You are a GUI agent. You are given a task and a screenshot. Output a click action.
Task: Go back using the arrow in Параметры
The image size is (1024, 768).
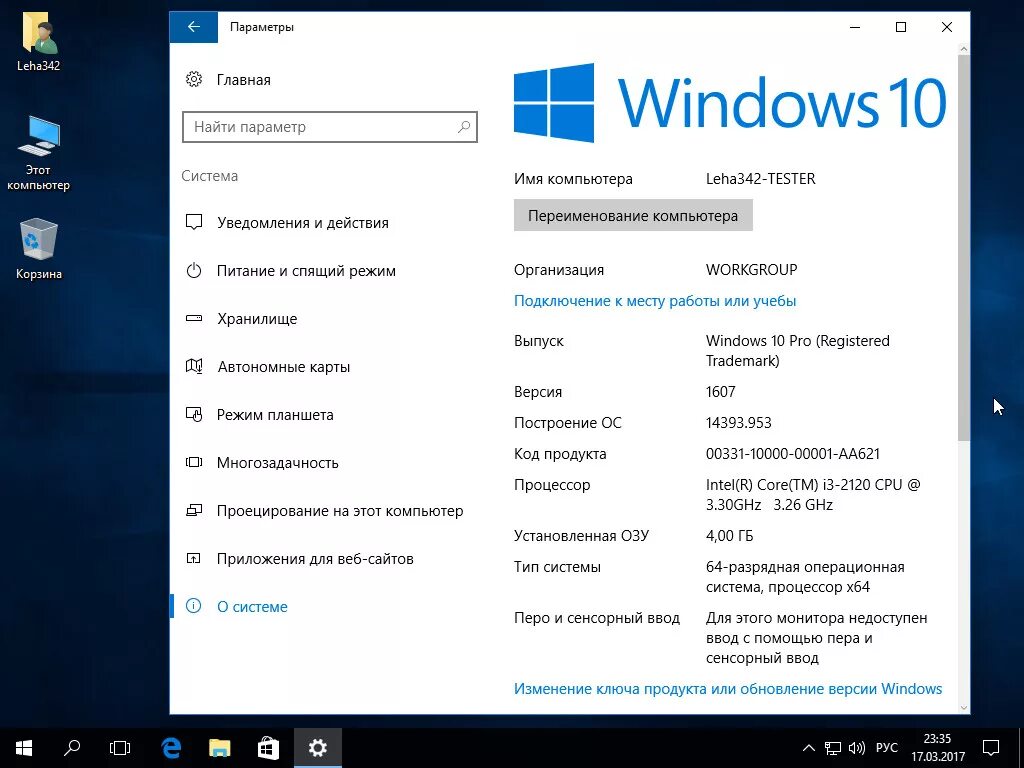pos(193,27)
